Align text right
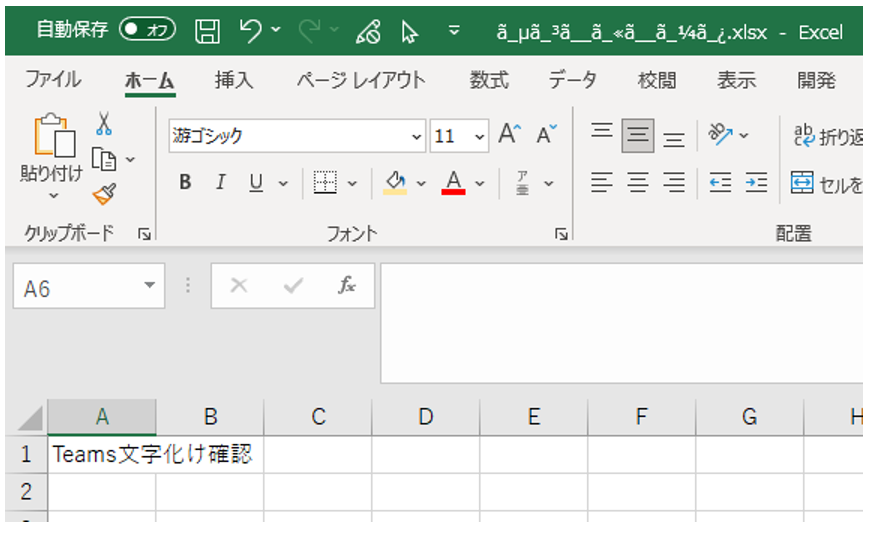 674,183
